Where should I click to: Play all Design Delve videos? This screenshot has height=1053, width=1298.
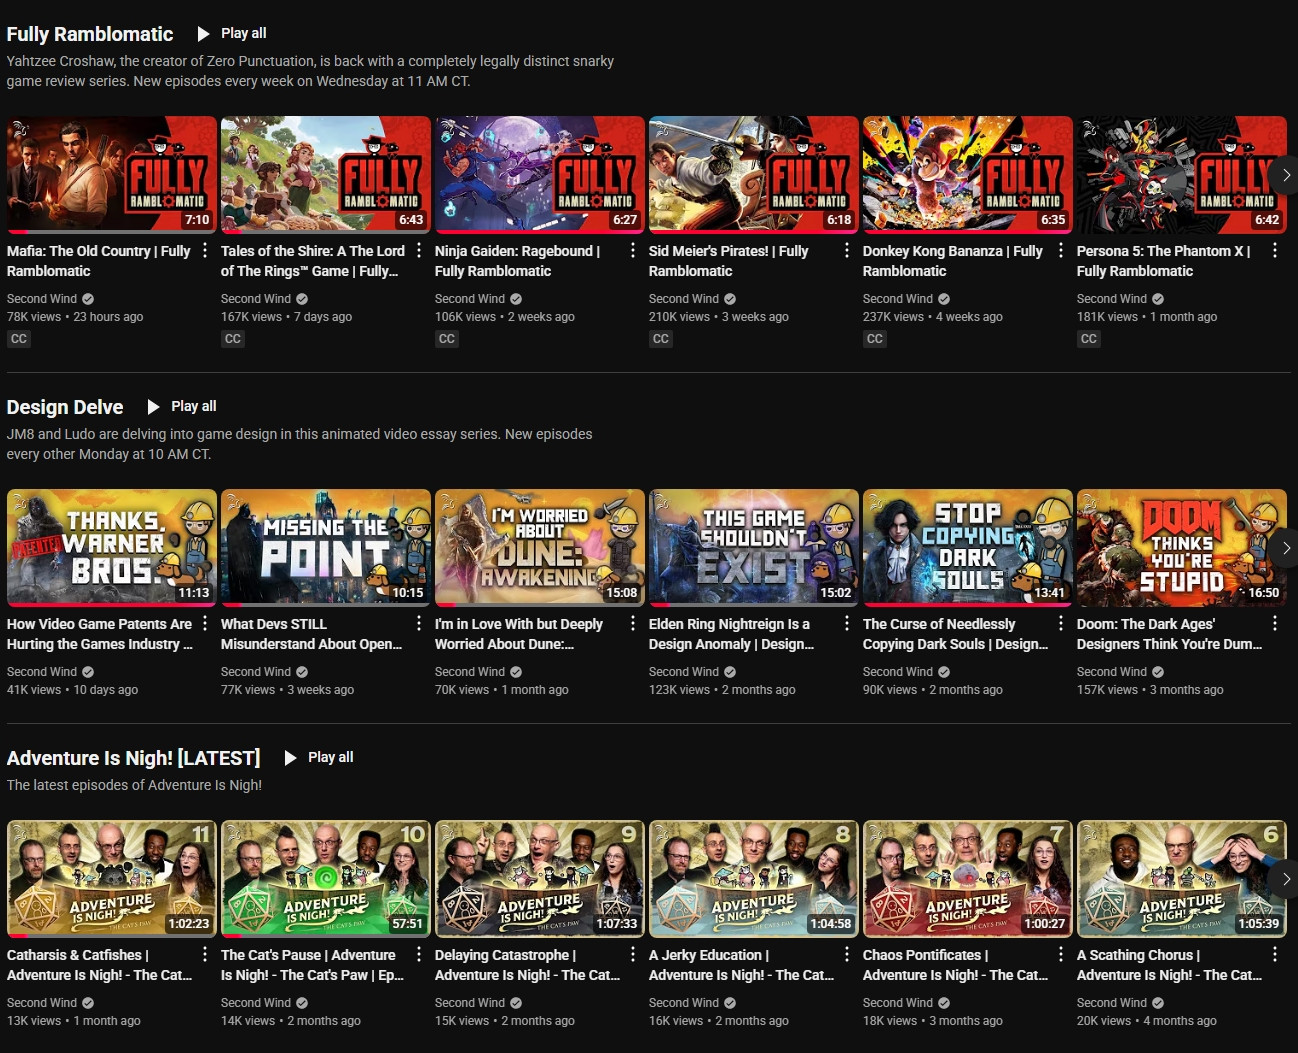click(x=182, y=406)
